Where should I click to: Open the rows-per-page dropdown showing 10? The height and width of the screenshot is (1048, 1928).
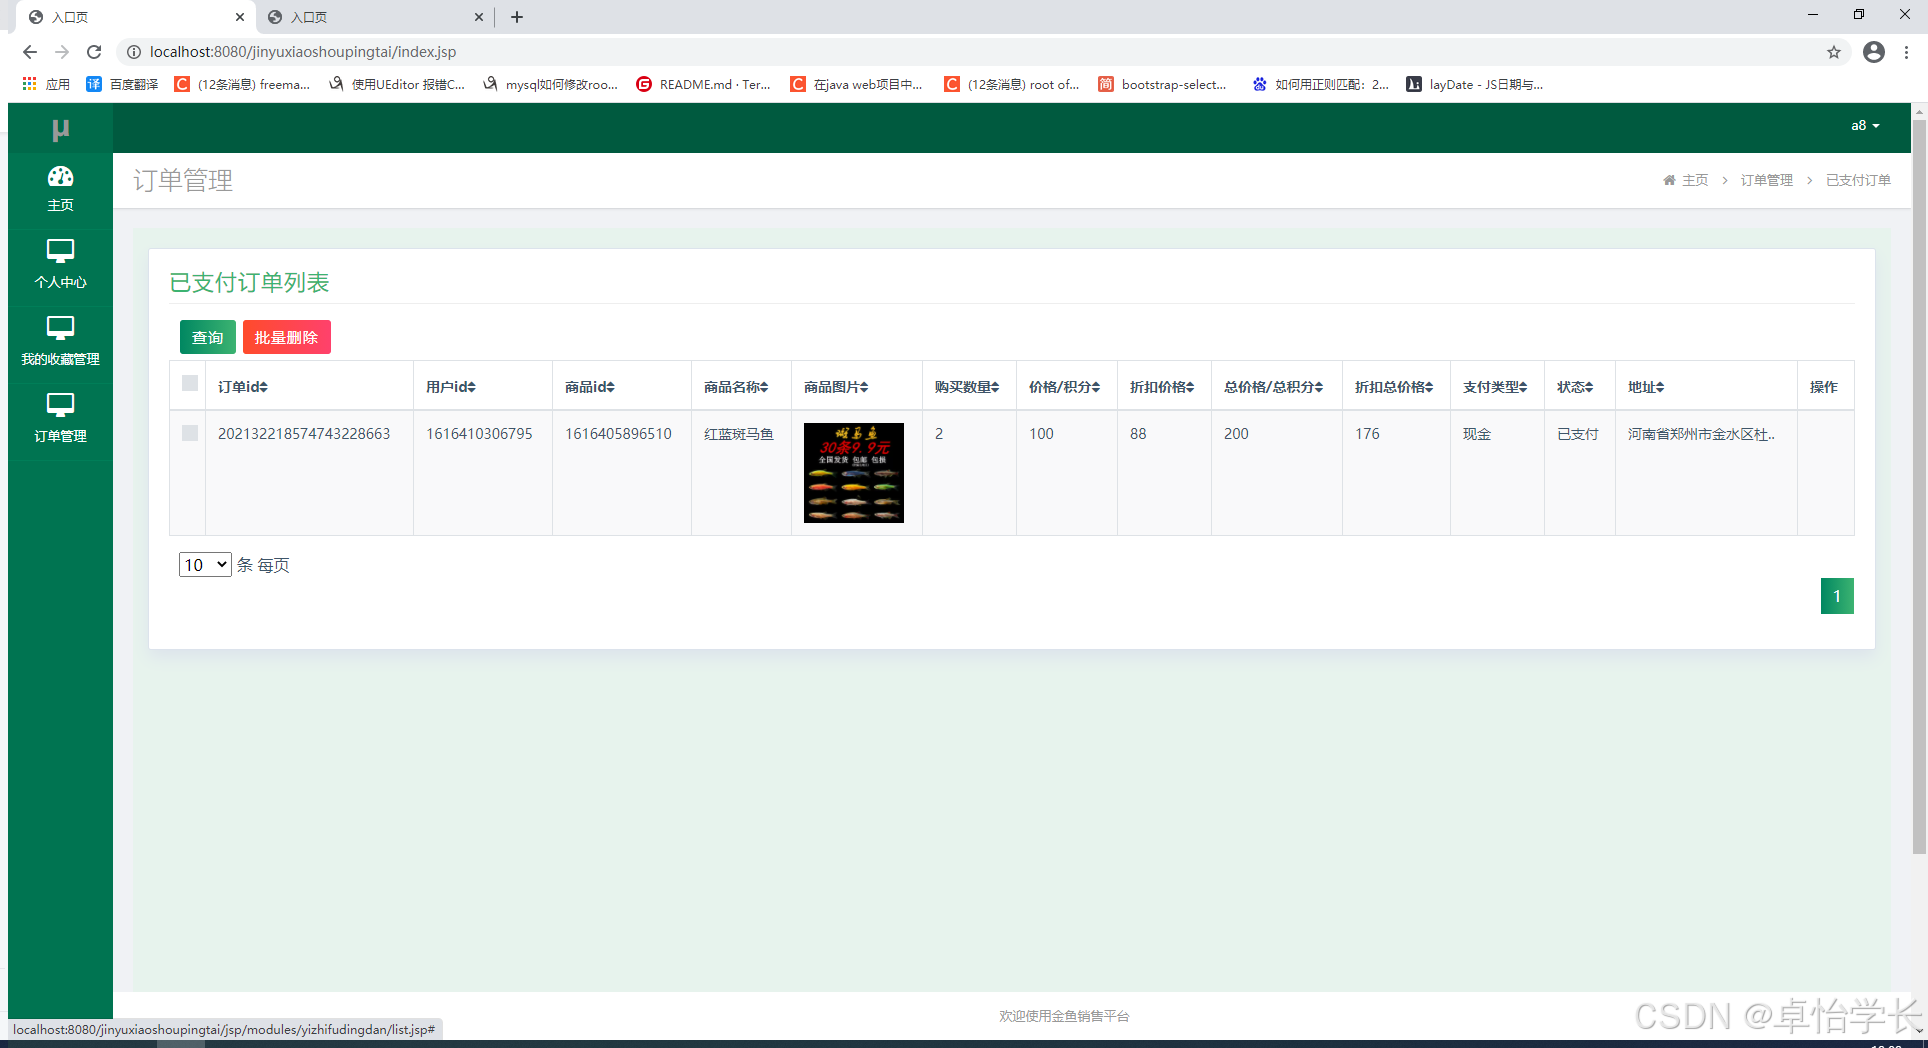(x=205, y=565)
